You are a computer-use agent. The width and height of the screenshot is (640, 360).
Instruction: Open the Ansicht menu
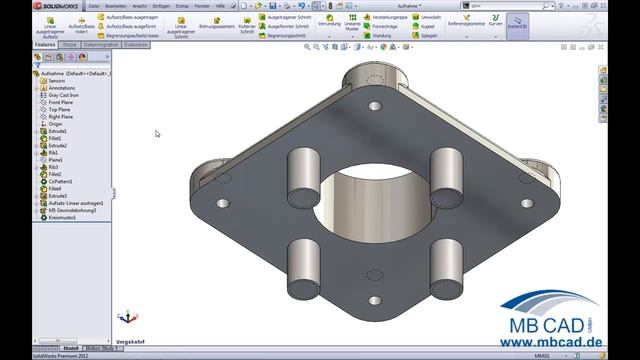click(139, 6)
